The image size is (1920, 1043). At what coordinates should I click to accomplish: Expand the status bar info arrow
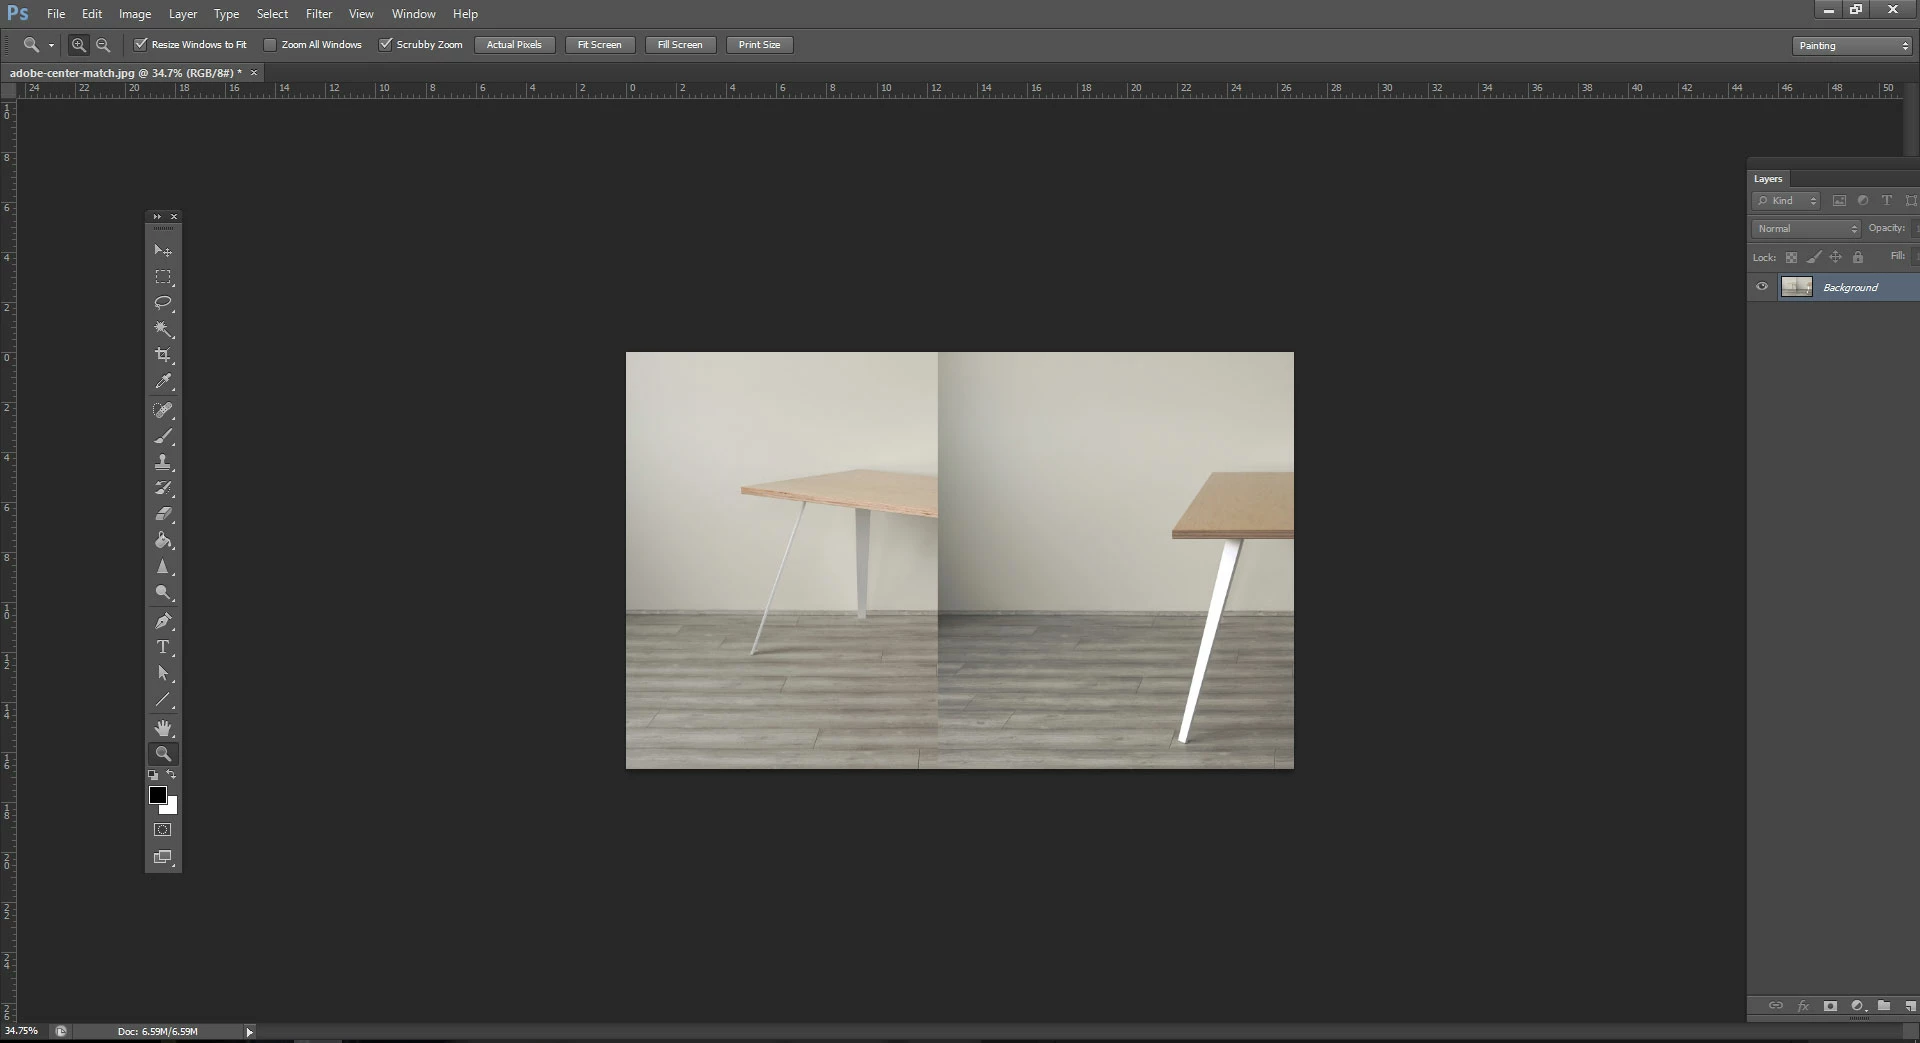pyautogui.click(x=249, y=1032)
